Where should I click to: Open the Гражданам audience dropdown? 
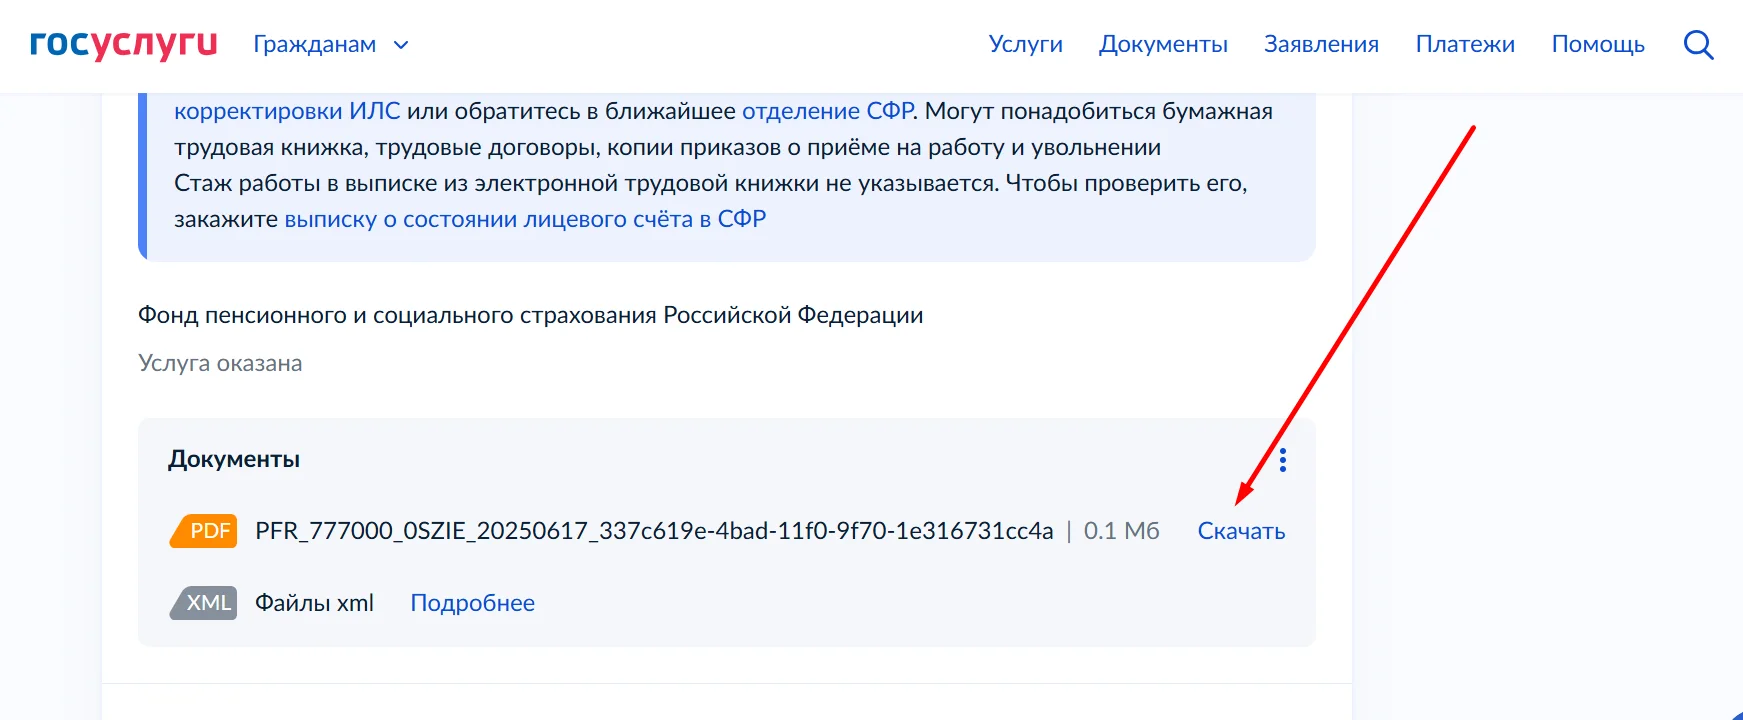click(x=315, y=44)
